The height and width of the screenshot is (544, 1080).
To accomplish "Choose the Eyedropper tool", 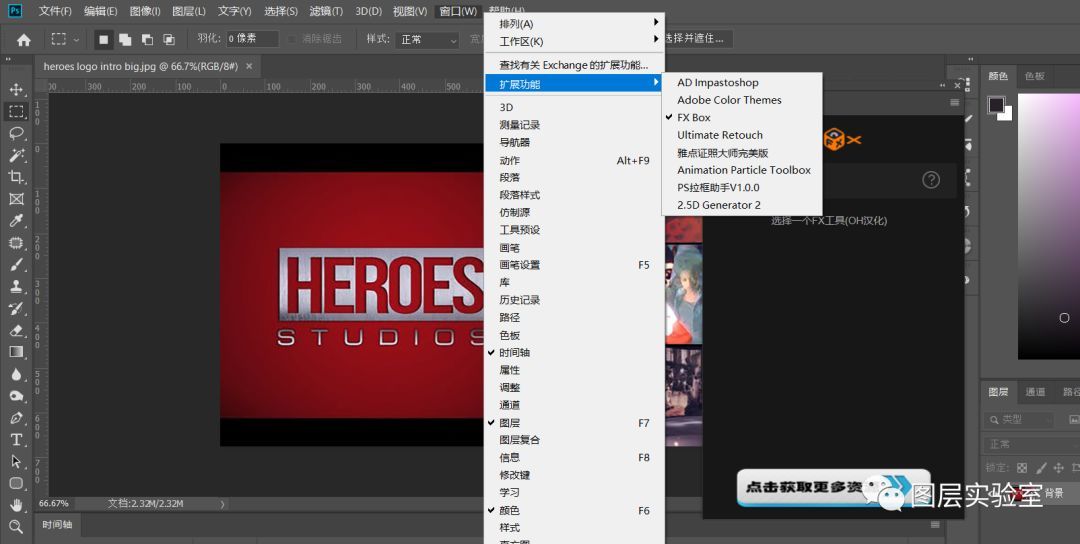I will pyautogui.click(x=16, y=221).
